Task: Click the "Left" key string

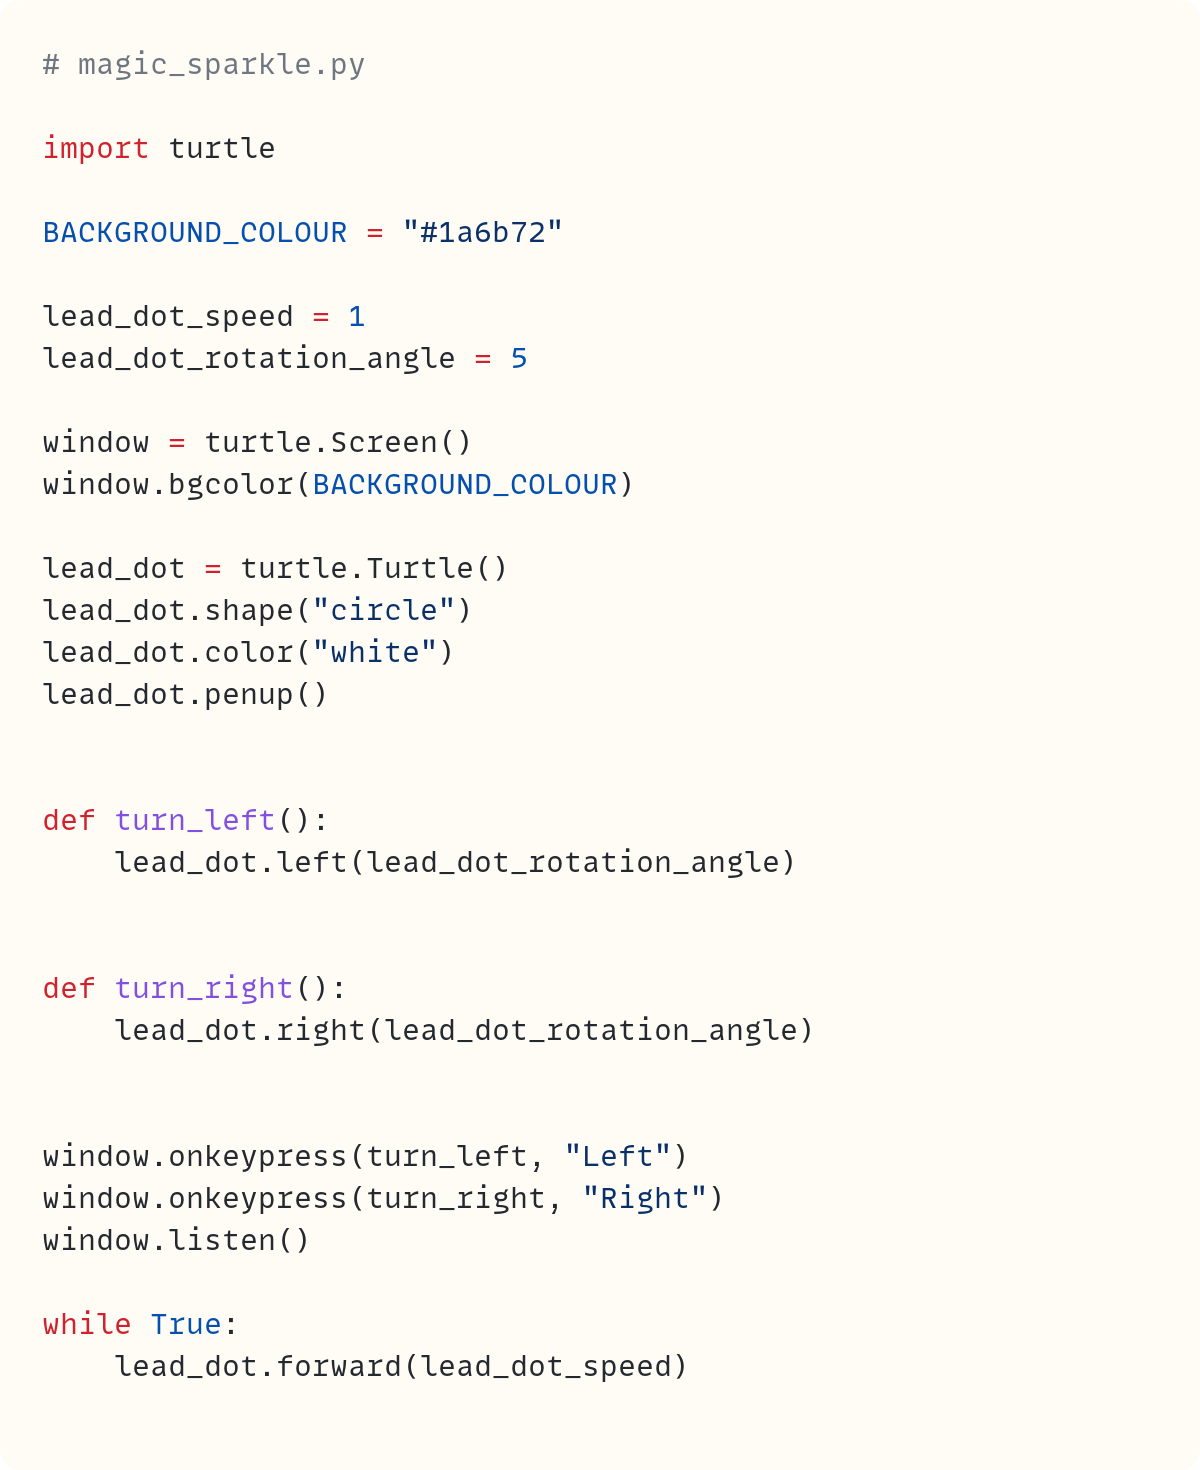Action: [x=617, y=1157]
